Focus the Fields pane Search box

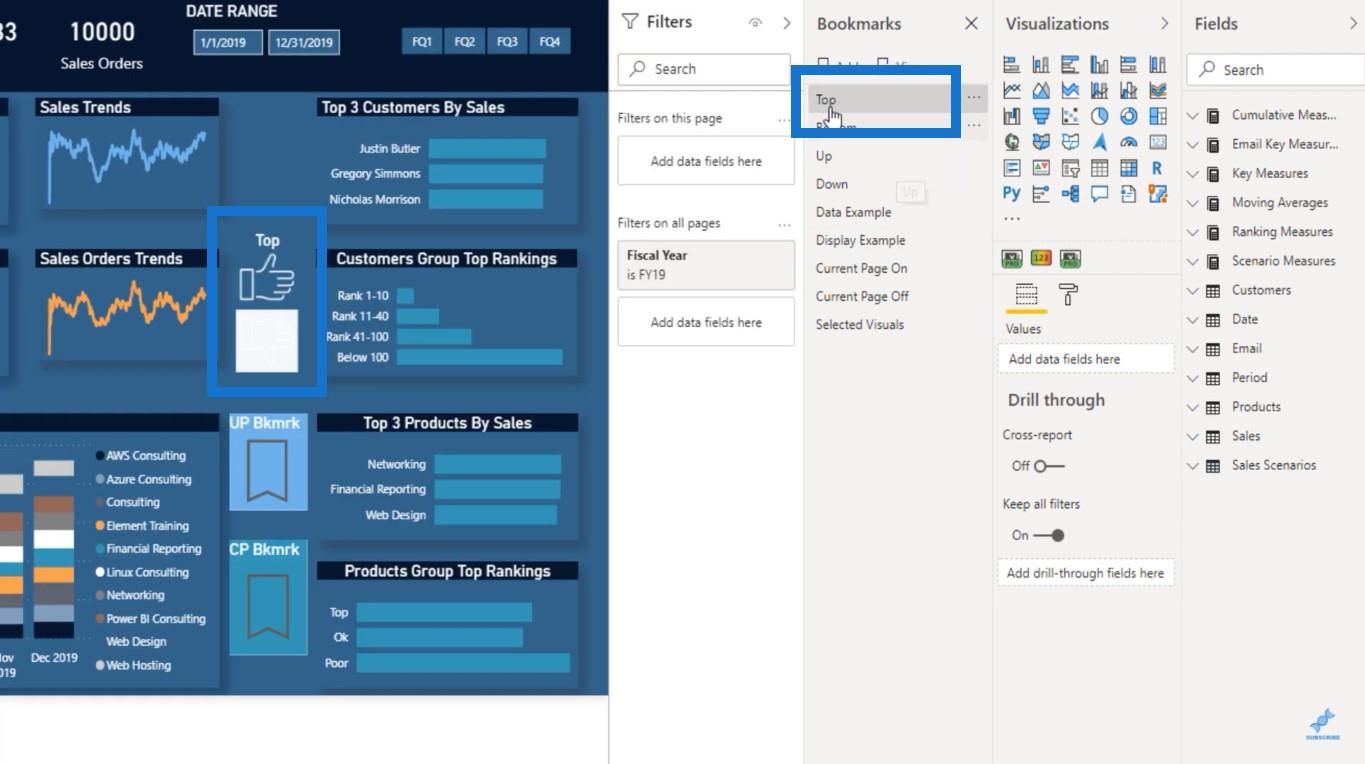1275,70
